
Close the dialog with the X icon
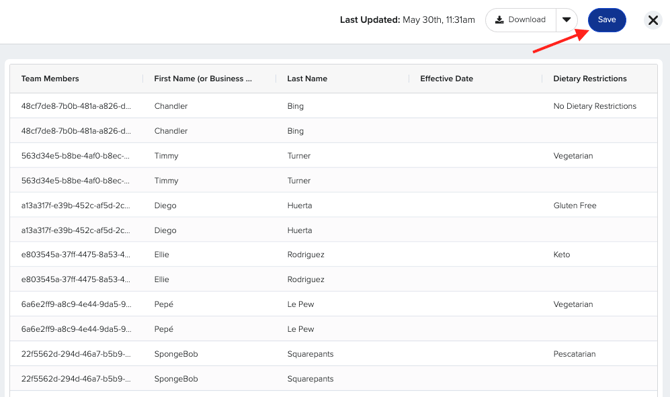(653, 20)
